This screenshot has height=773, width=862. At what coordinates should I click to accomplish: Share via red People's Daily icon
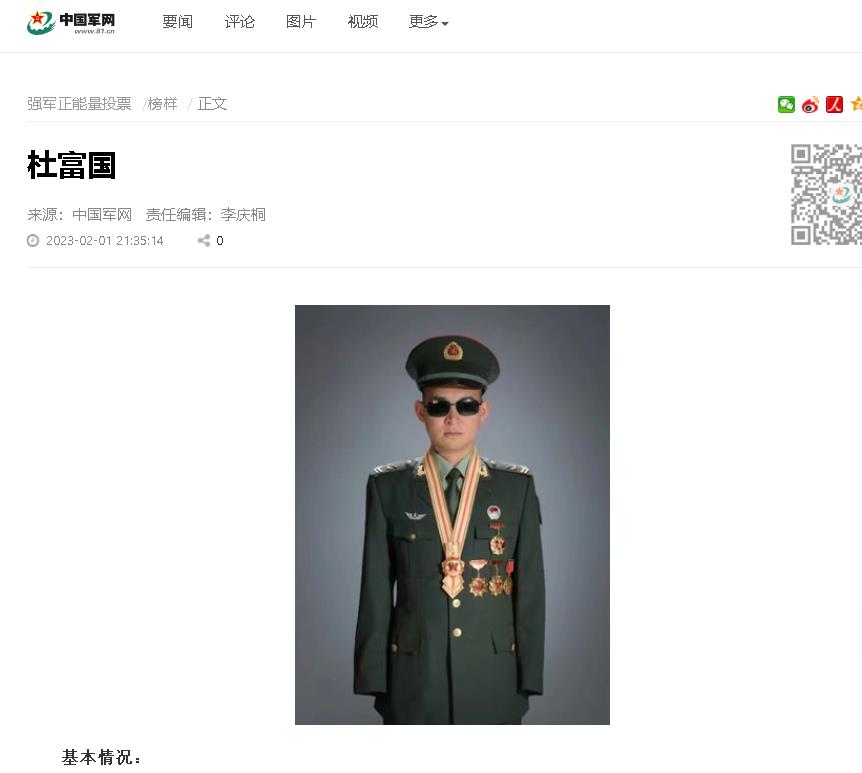pos(834,104)
